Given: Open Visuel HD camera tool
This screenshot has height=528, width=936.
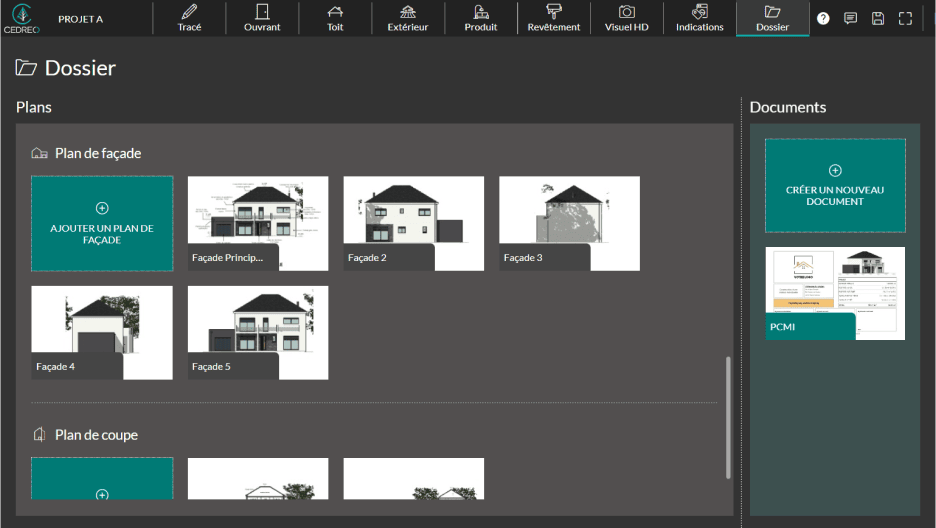Looking at the screenshot, I should coord(627,18).
